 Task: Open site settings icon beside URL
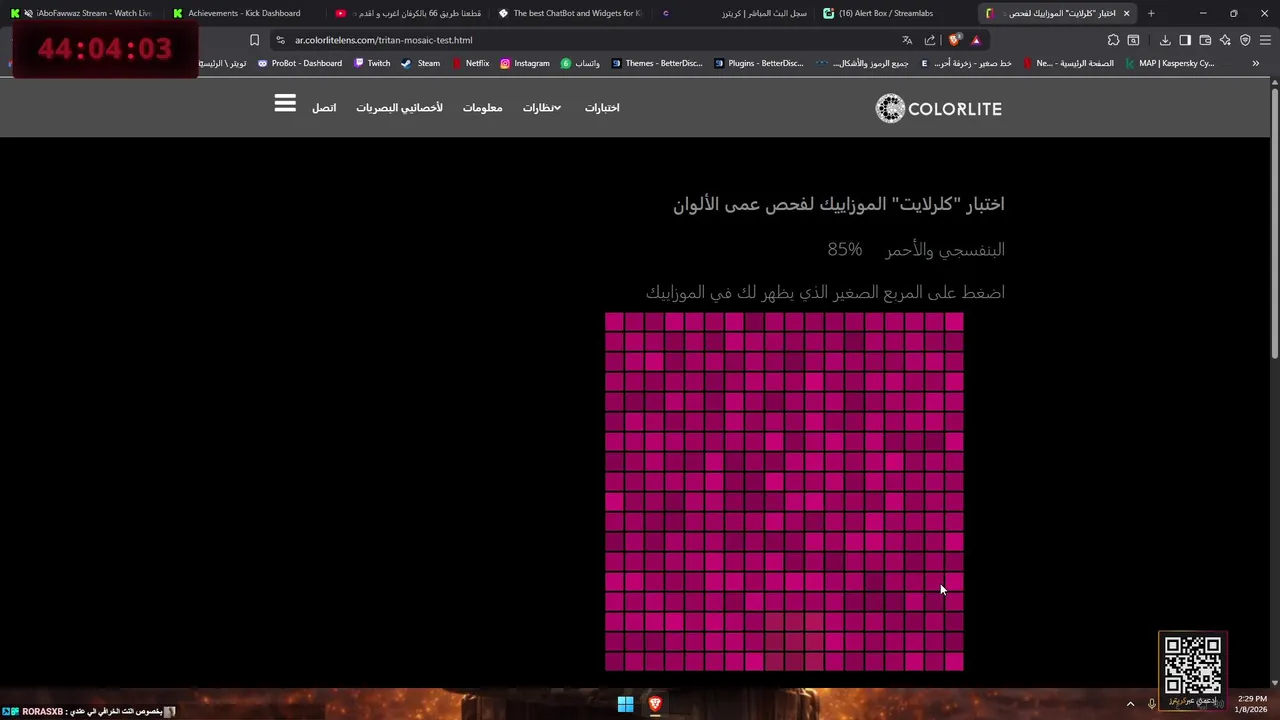tap(281, 40)
